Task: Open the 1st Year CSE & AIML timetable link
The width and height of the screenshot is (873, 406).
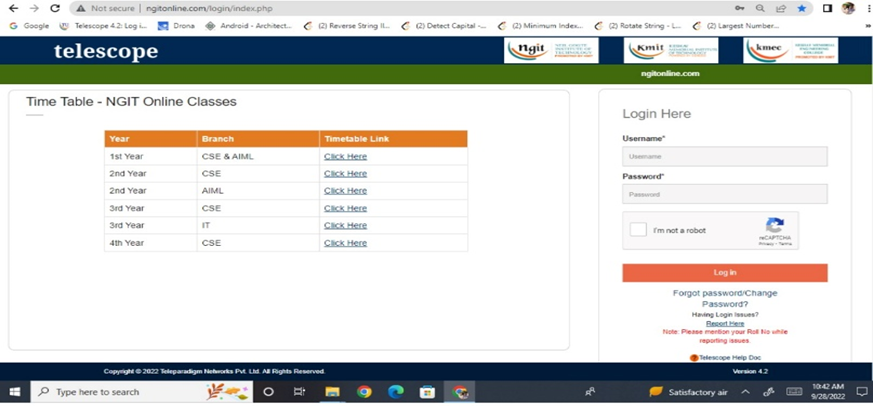Action: 345,156
